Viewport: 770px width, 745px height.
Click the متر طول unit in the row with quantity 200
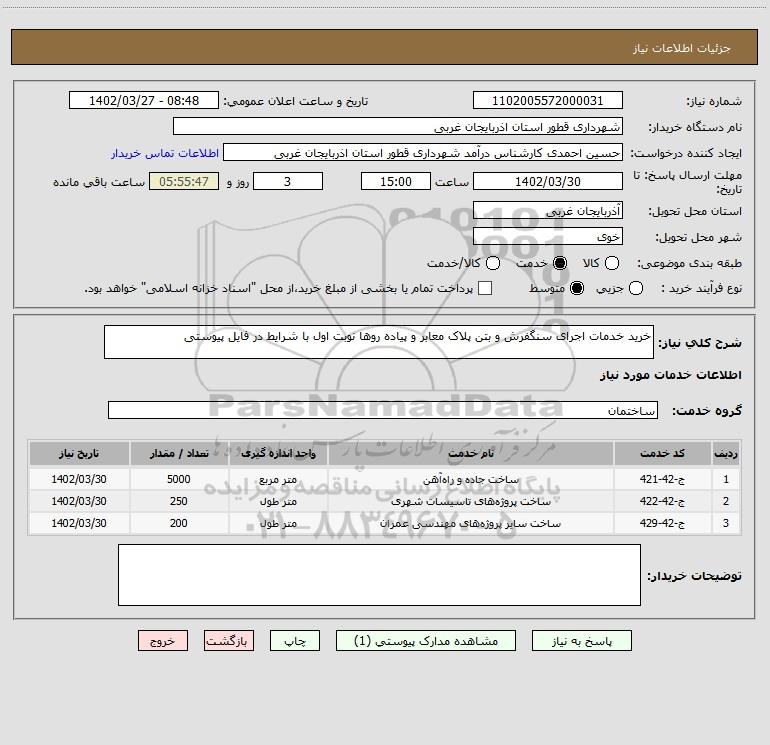[278, 523]
